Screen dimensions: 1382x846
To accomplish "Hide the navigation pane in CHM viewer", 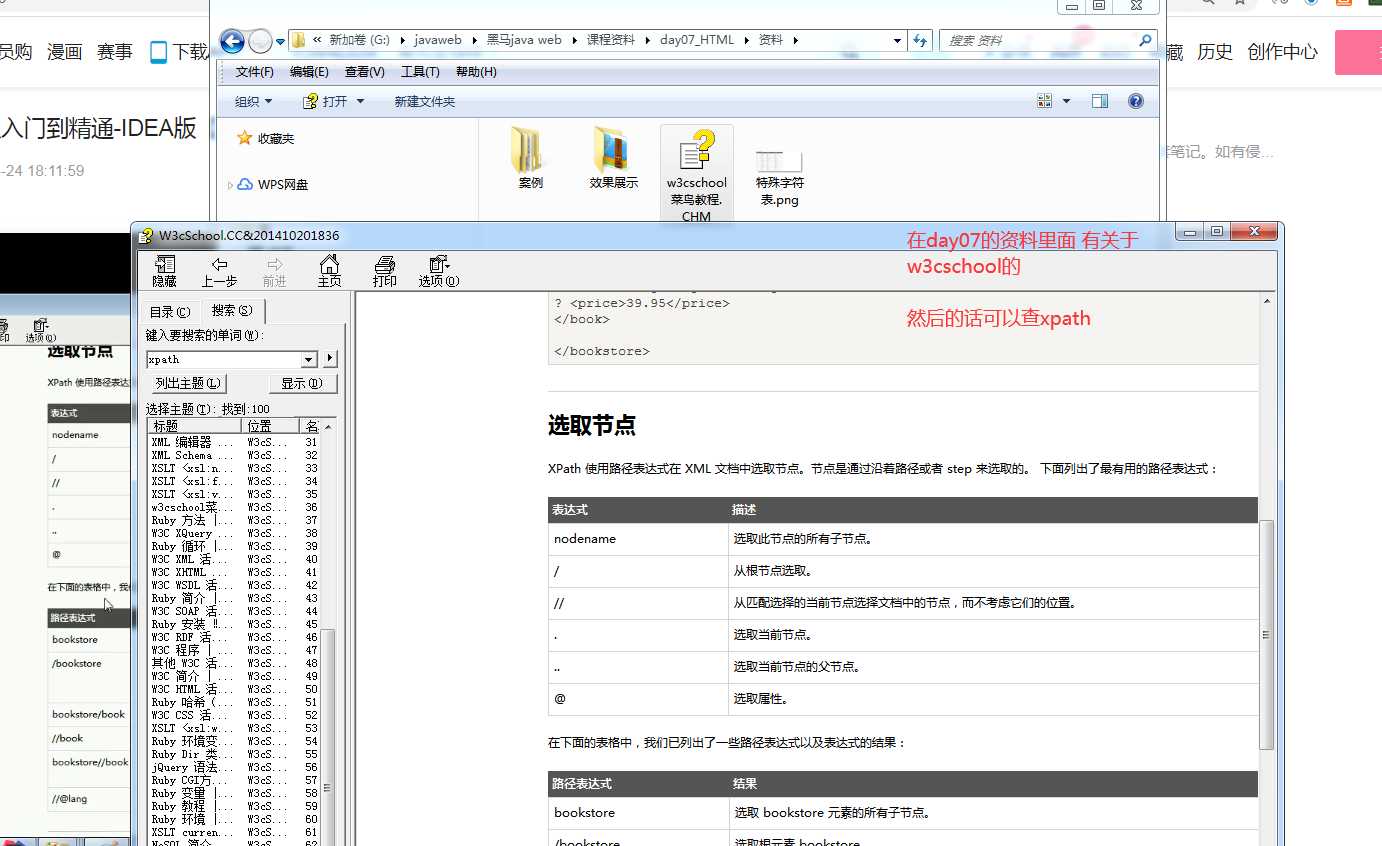I will coord(164,271).
